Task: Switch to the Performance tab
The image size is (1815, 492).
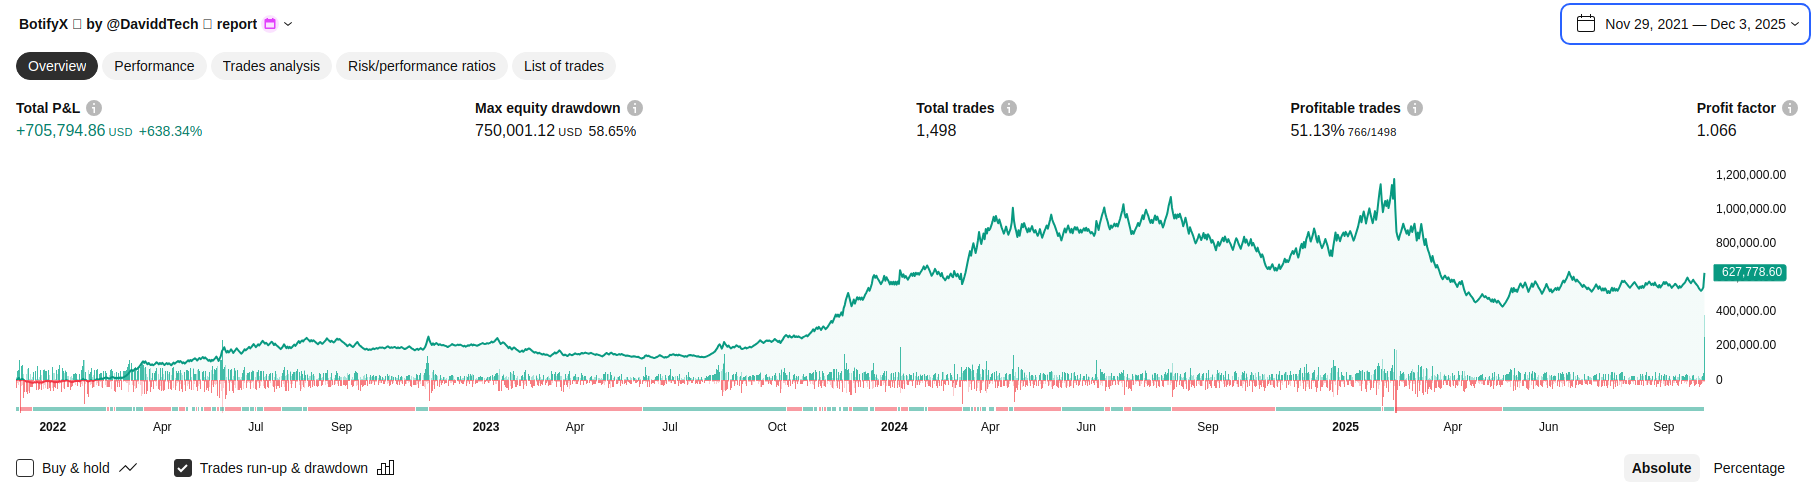Action: pyautogui.click(x=154, y=66)
